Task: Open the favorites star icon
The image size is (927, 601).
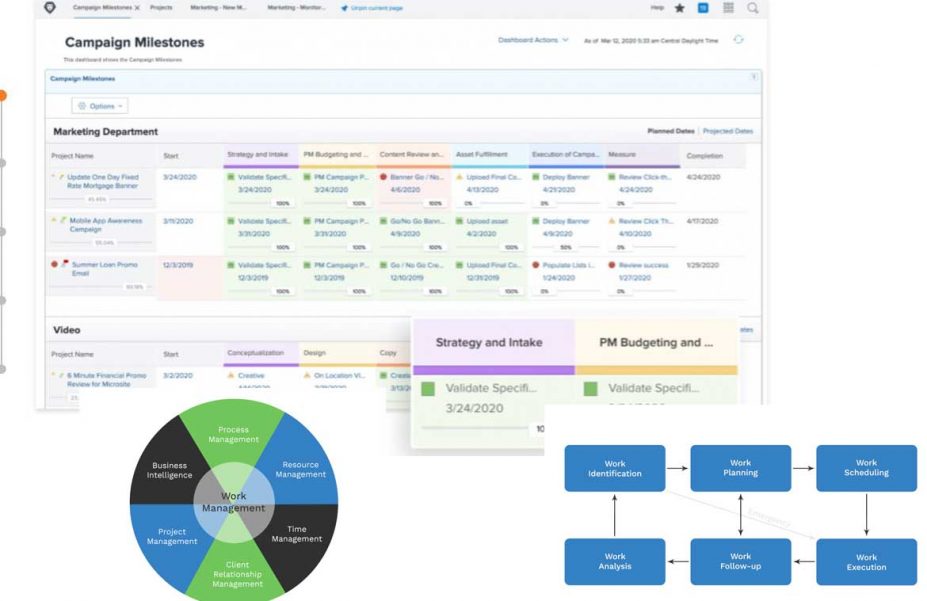Action: point(680,8)
